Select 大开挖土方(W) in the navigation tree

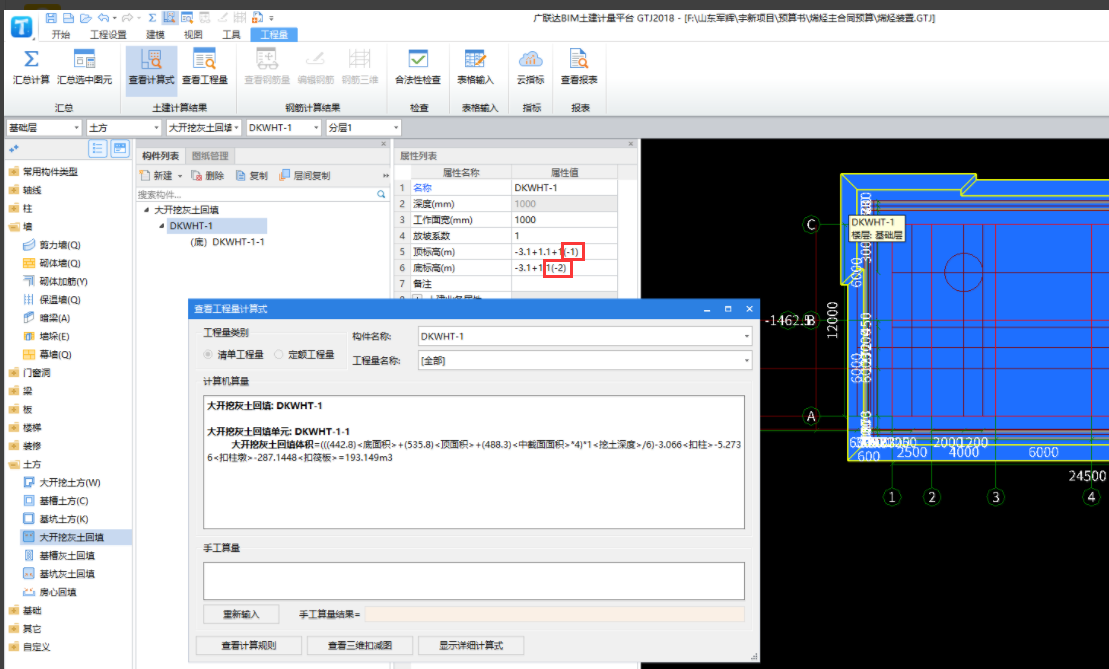[69, 482]
